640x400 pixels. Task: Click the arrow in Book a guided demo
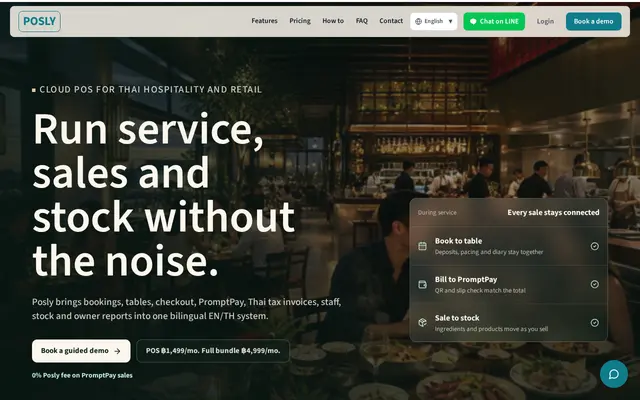coord(118,351)
